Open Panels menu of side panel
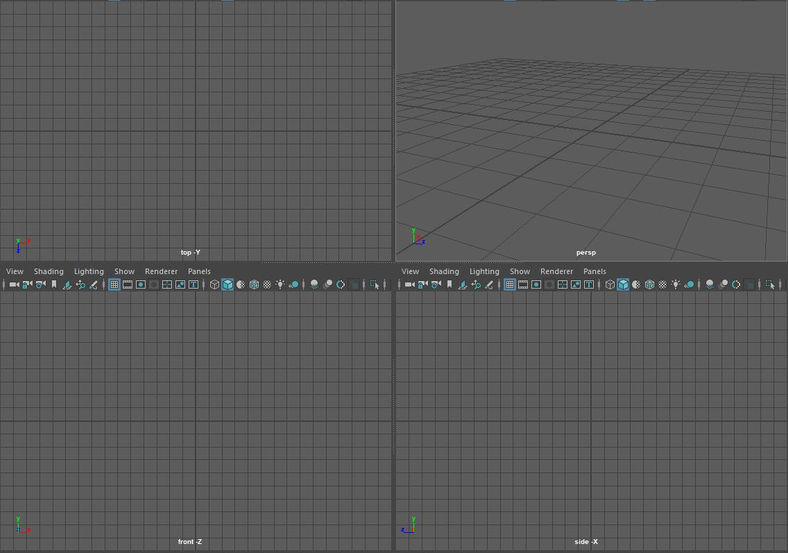788x553 pixels. pyautogui.click(x=595, y=271)
